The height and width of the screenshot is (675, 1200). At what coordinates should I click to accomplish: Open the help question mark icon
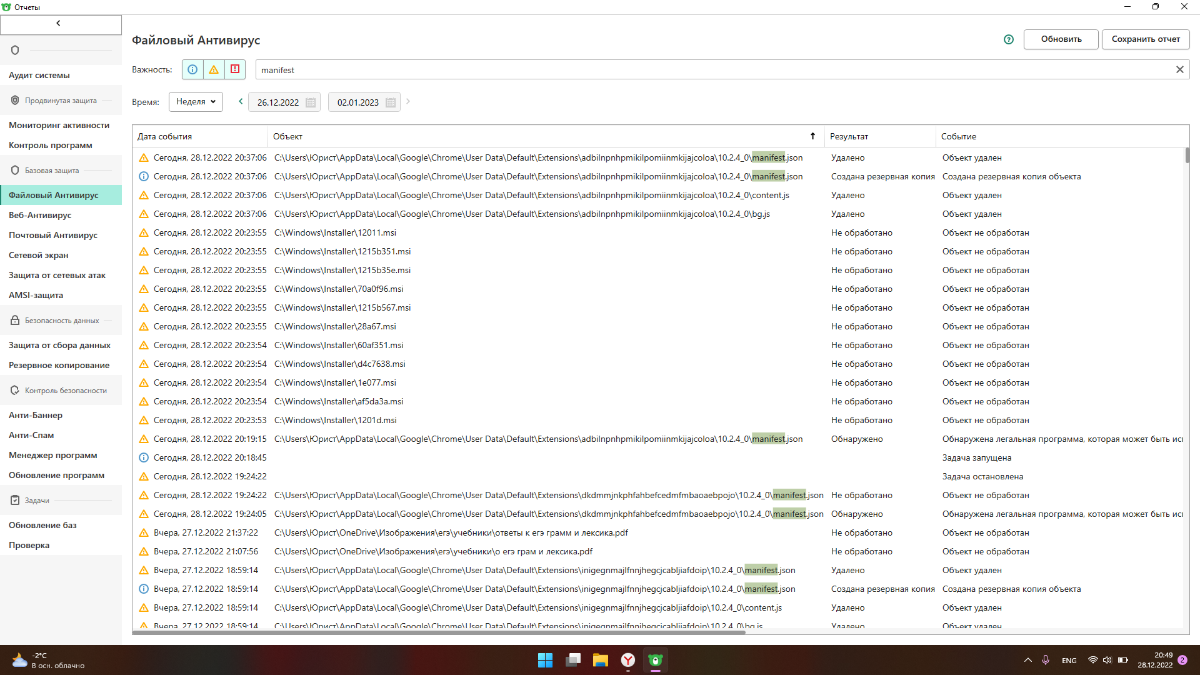[x=1008, y=40]
